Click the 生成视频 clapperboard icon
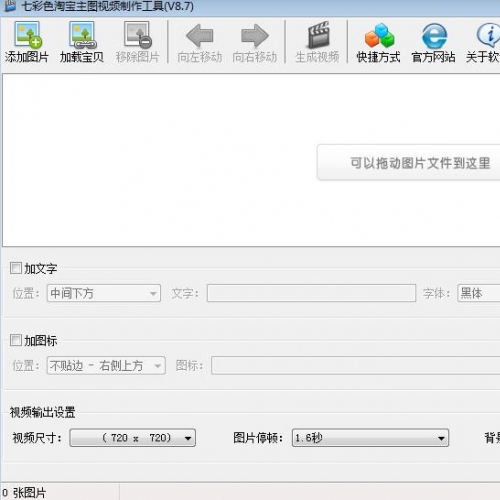Screen dimensions: 500x500 [318, 35]
